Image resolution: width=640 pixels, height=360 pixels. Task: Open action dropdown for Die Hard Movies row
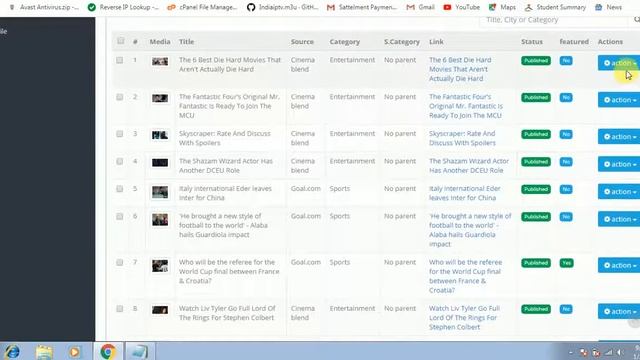tap(619, 63)
